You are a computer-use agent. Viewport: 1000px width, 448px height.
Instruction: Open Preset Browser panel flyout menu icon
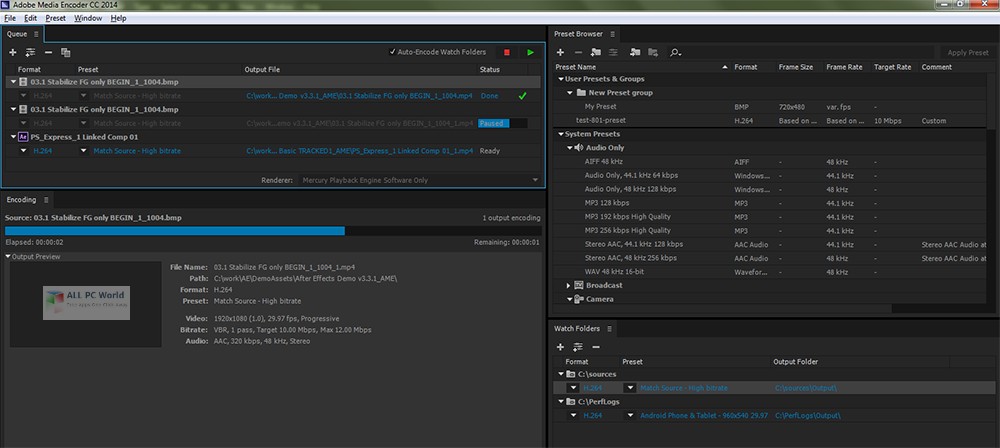(612, 34)
